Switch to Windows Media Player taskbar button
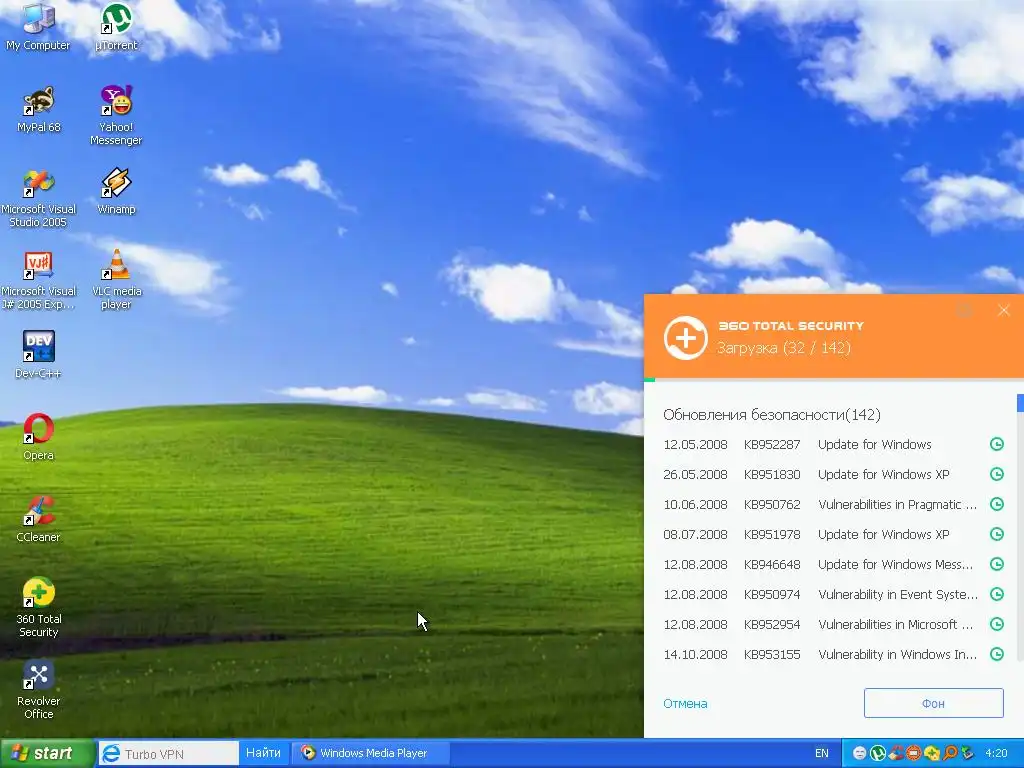 [370, 753]
